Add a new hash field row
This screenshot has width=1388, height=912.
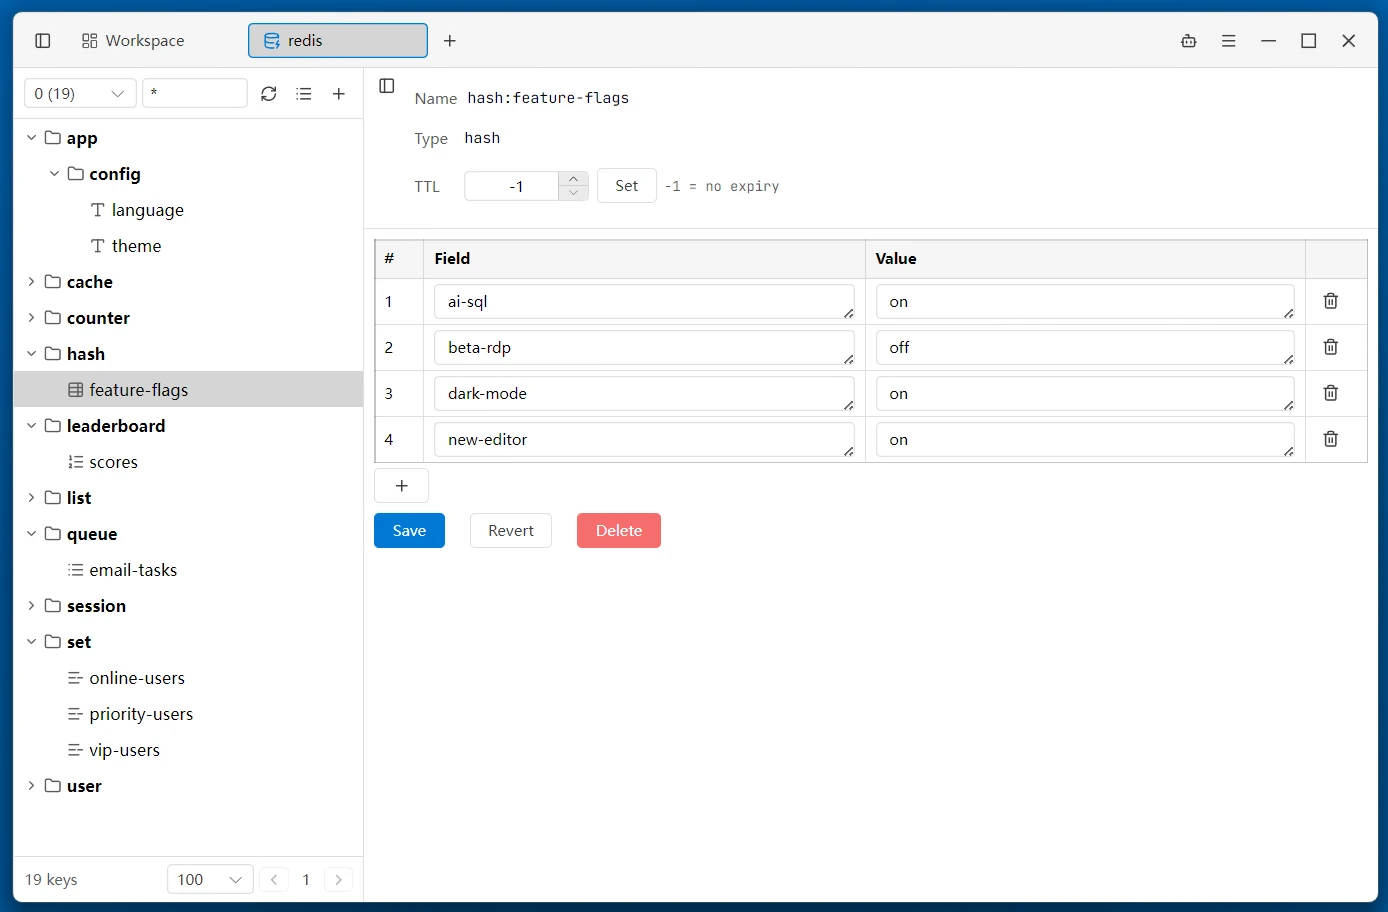click(402, 486)
